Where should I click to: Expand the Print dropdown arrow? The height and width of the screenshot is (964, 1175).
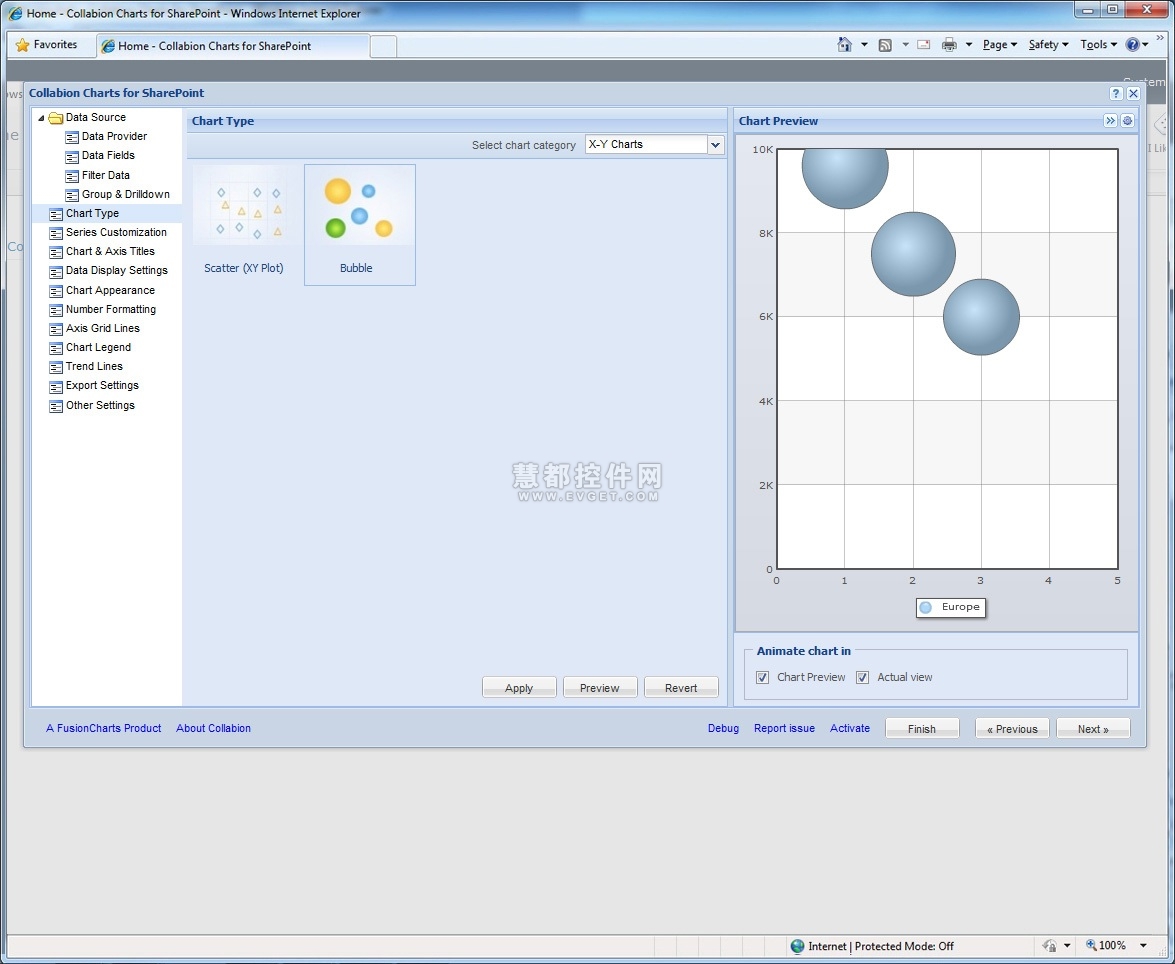968,45
